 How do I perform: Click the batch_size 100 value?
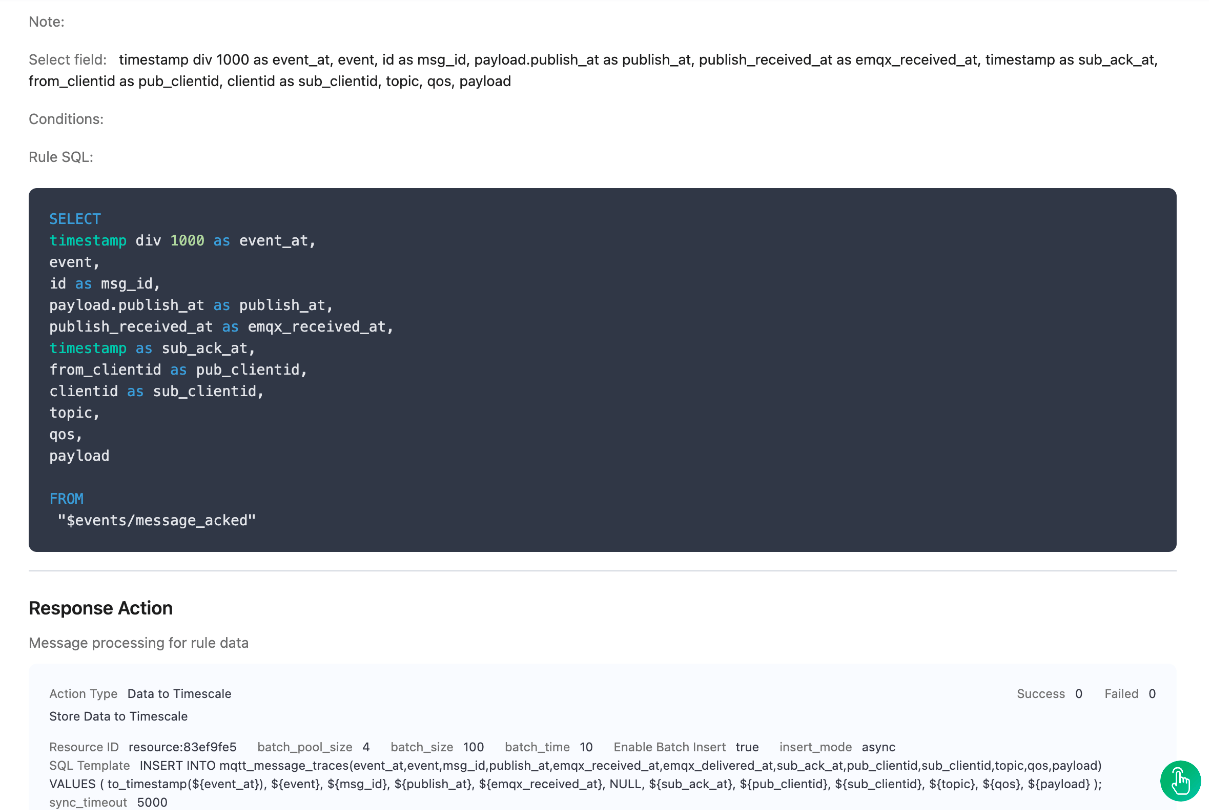(473, 747)
